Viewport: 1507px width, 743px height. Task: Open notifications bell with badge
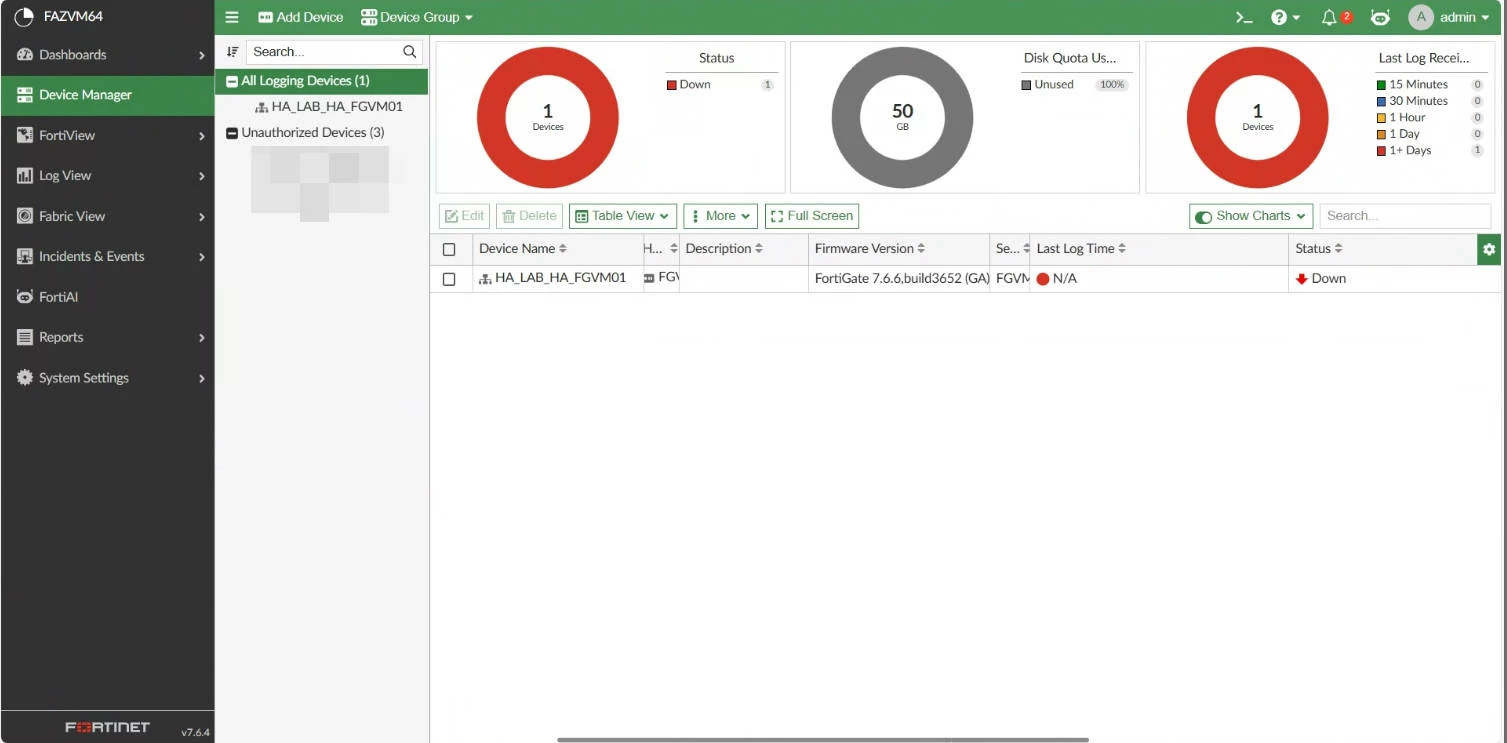click(1336, 17)
